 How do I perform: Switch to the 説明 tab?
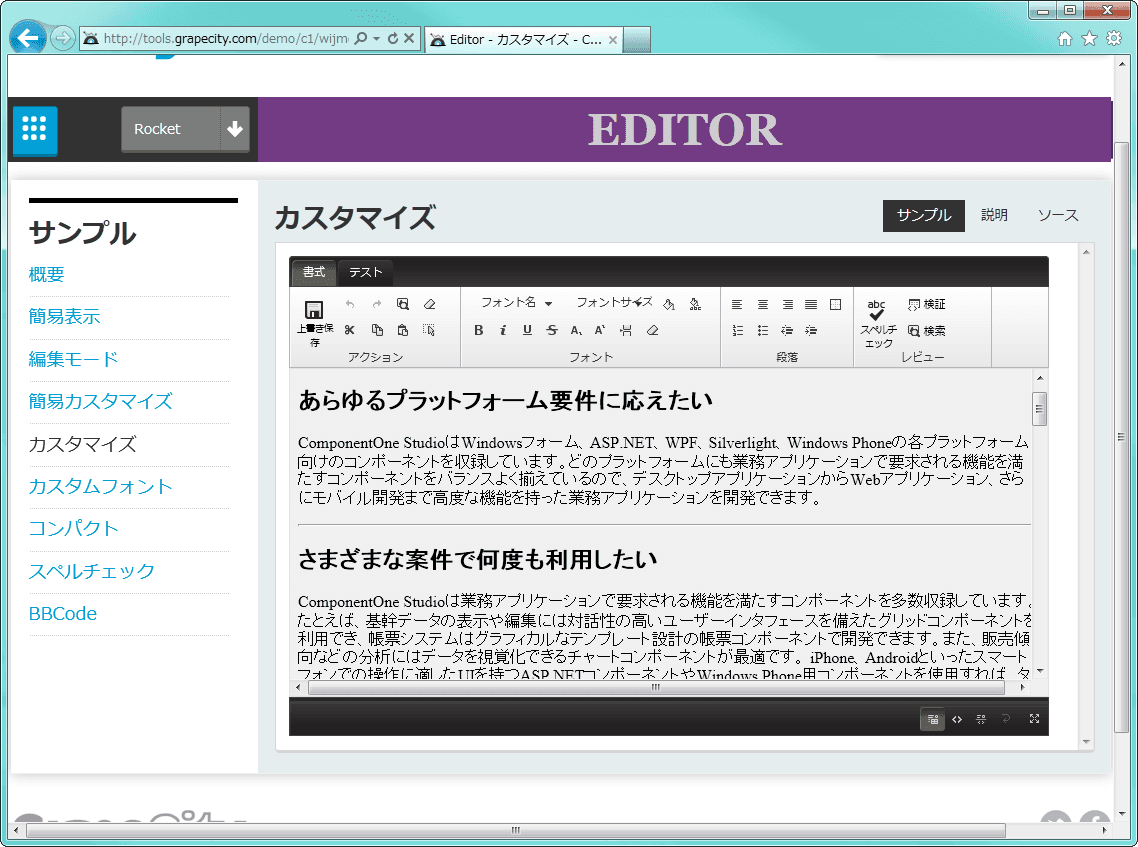(x=994, y=216)
